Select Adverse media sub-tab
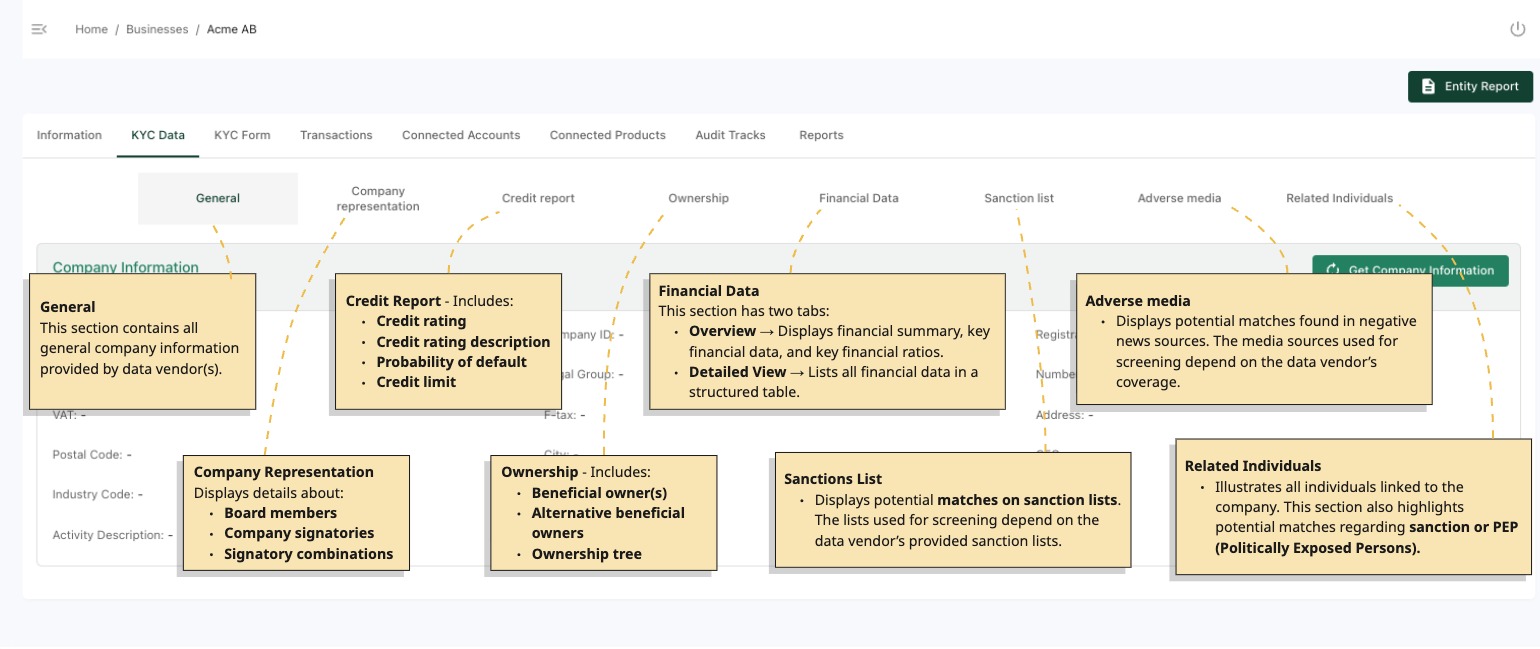Image resolution: width=1540 pixels, height=649 pixels. coord(1179,198)
